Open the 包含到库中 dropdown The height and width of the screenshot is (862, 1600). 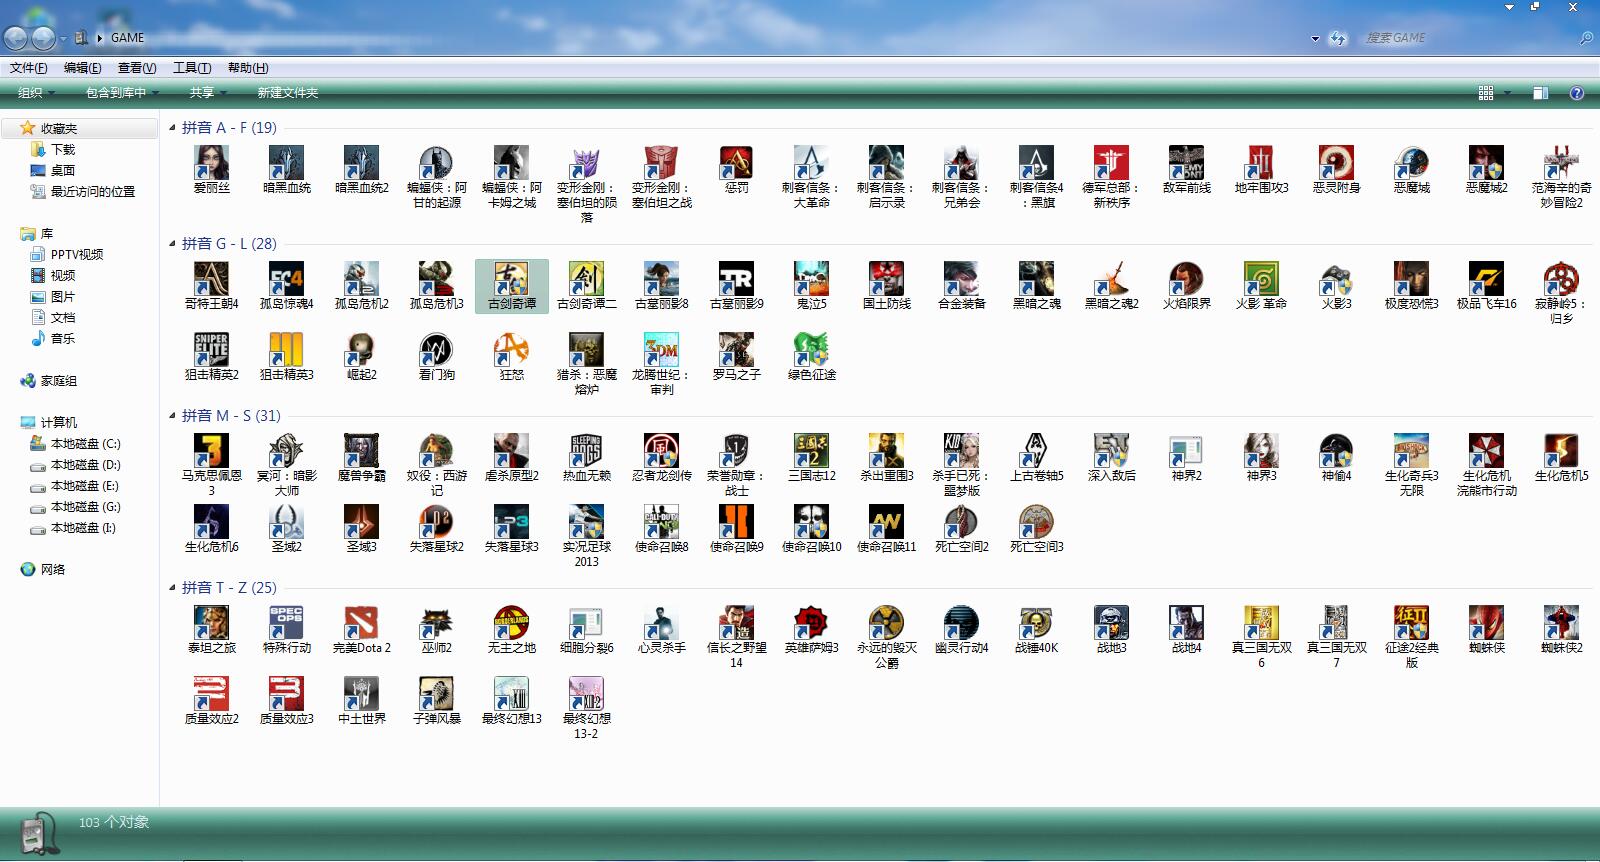click(x=122, y=92)
